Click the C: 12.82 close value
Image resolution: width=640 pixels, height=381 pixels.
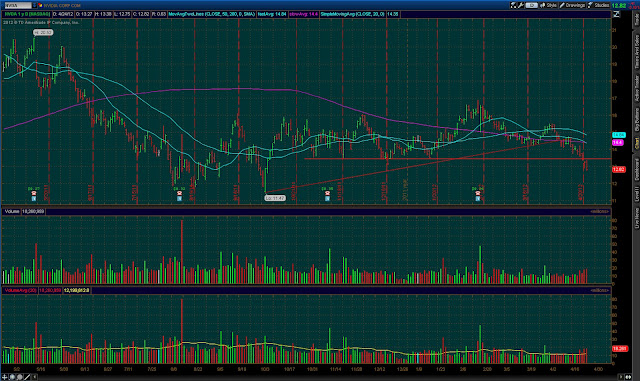(x=141, y=14)
